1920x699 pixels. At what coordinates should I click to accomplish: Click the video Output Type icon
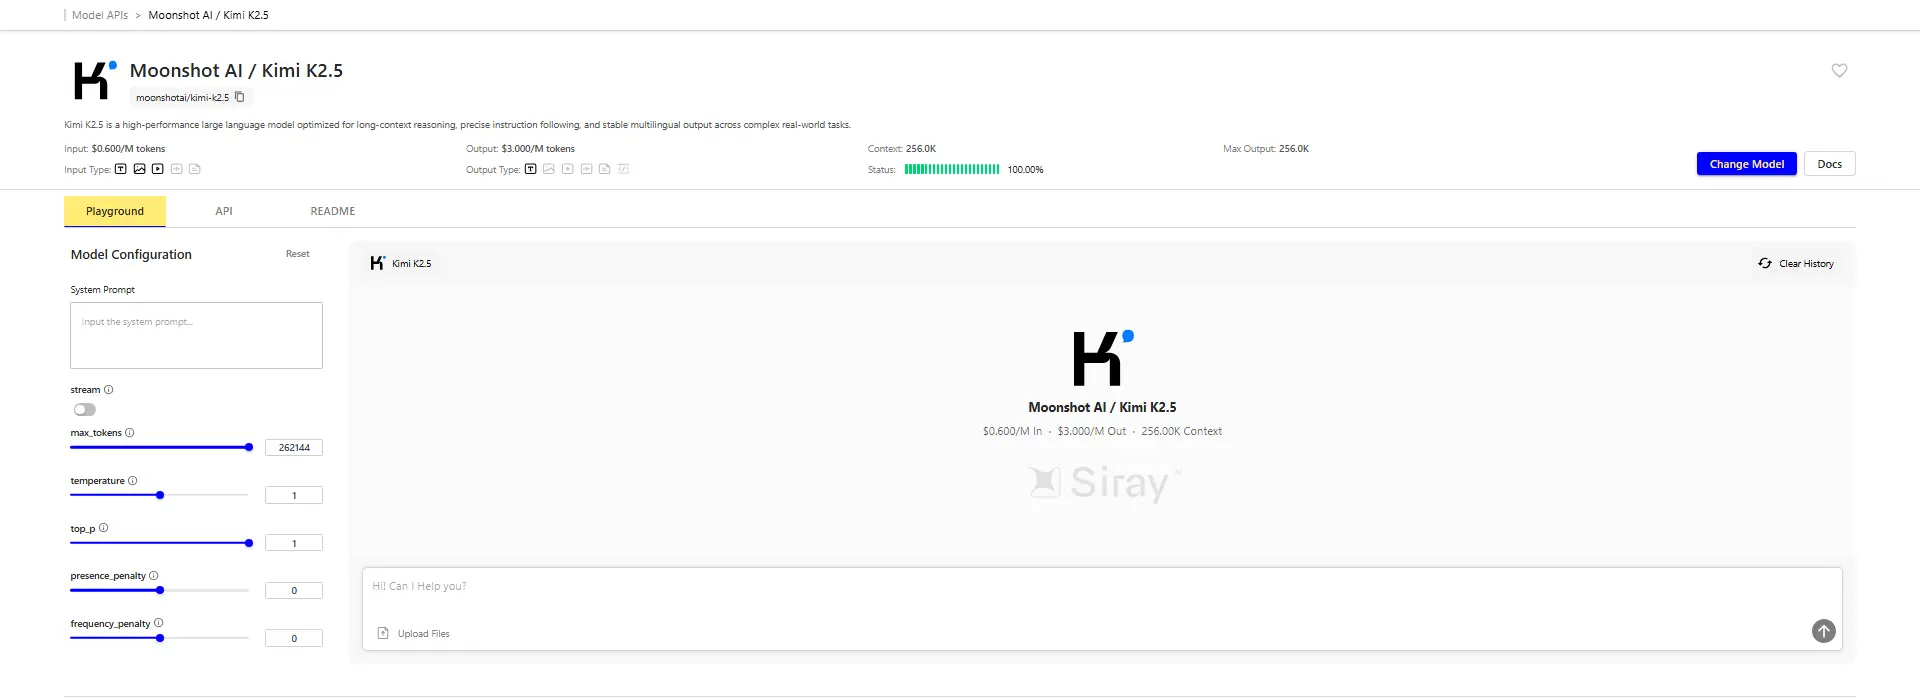[567, 169]
